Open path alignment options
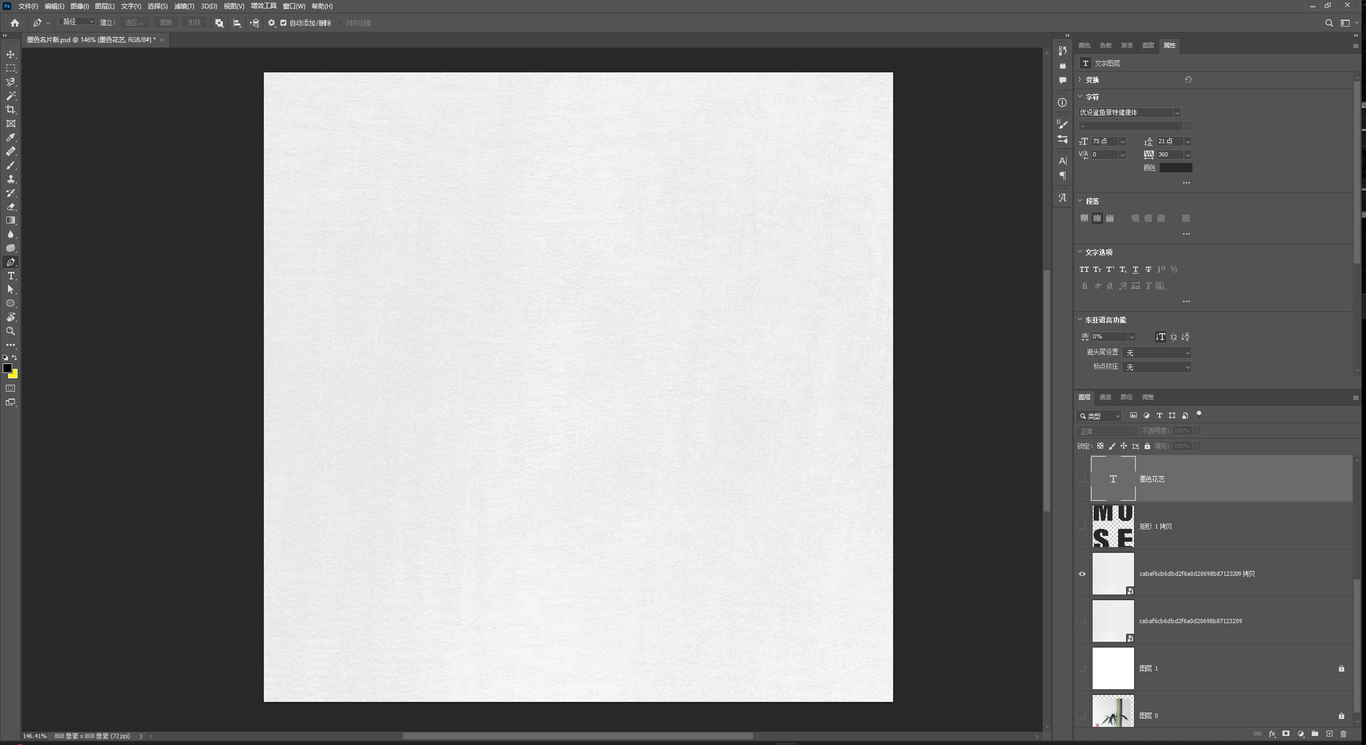The height and width of the screenshot is (745, 1366). pos(237,23)
